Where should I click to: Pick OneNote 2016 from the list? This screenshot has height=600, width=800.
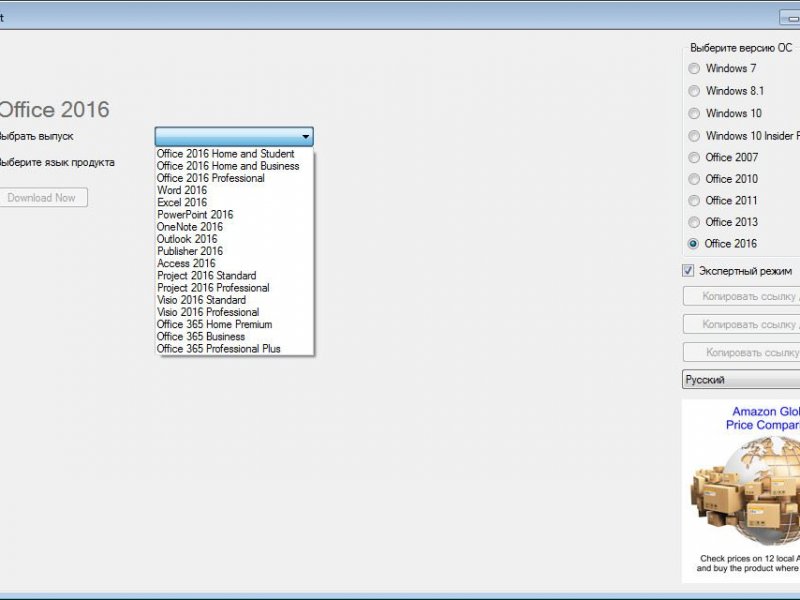click(234, 227)
